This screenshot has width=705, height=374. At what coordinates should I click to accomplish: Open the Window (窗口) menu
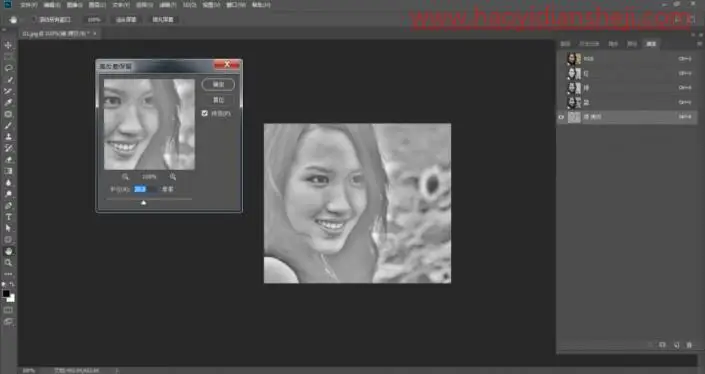click(x=236, y=5)
